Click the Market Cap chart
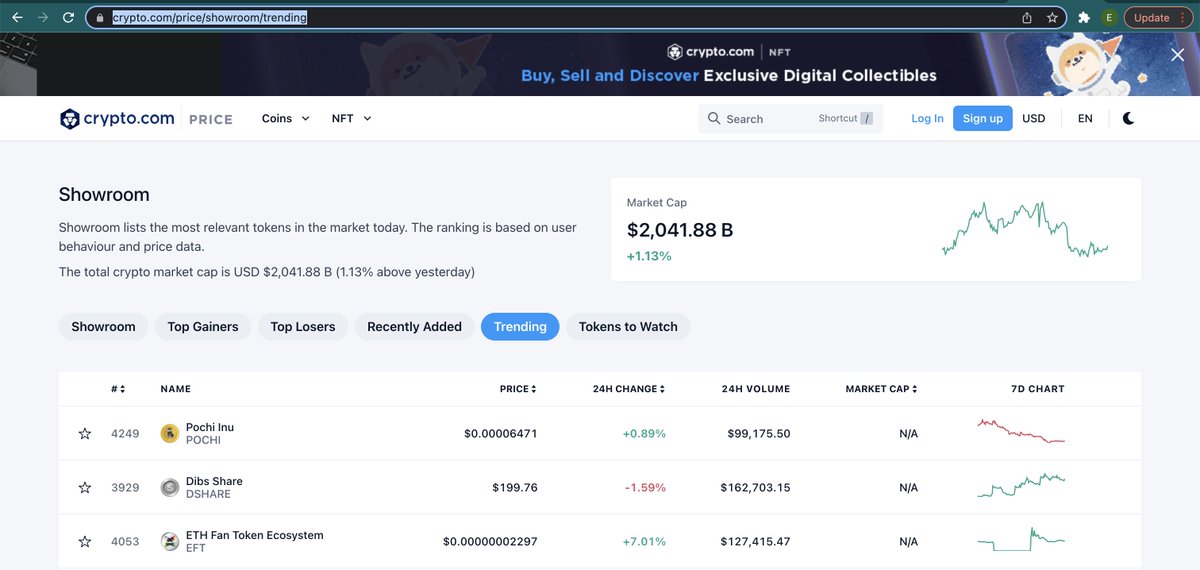The height and width of the screenshot is (570, 1200). [1025, 230]
